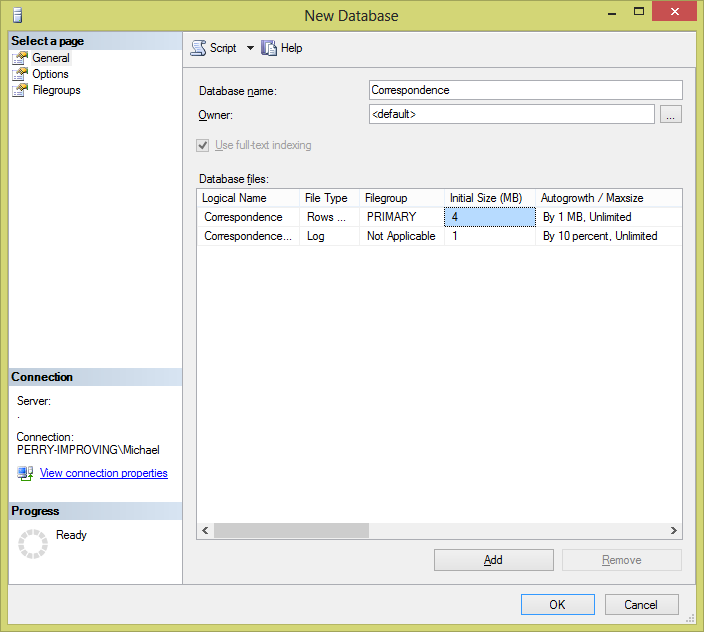The height and width of the screenshot is (632, 704).
Task: Click the Autogrowth / Maxsize column header
Action: pos(592,198)
